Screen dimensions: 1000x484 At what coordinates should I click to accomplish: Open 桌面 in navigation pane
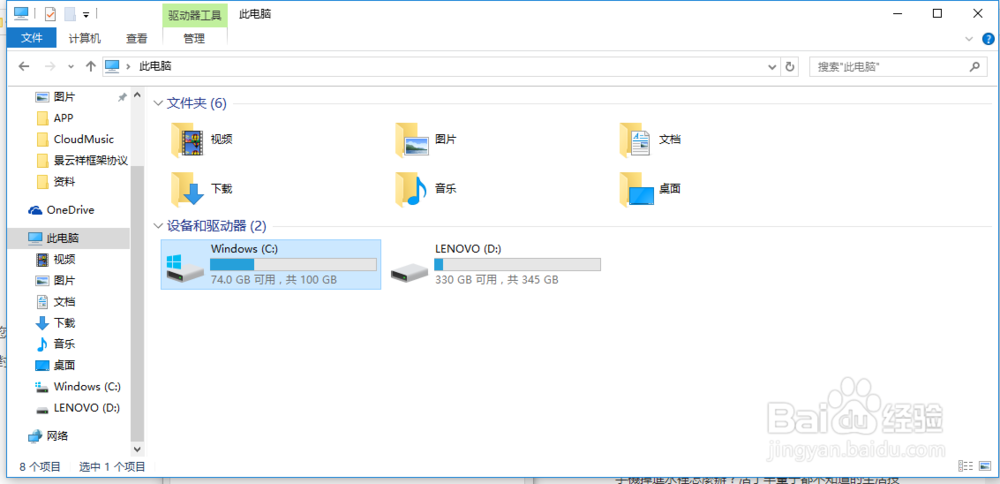tap(55, 365)
